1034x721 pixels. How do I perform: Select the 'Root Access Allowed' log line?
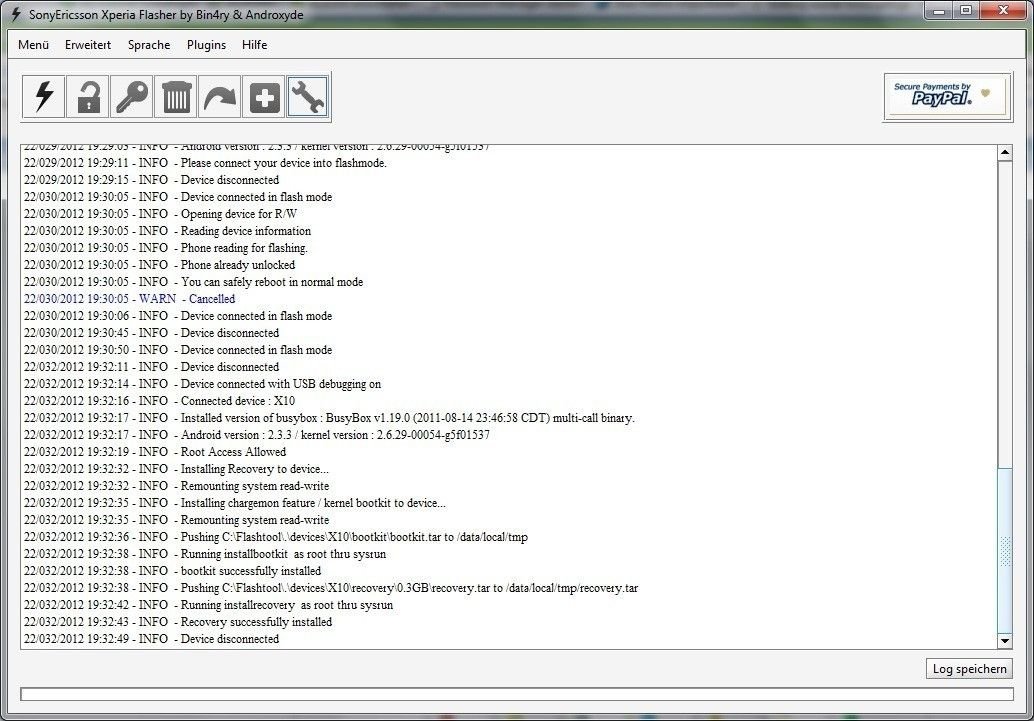(x=155, y=452)
